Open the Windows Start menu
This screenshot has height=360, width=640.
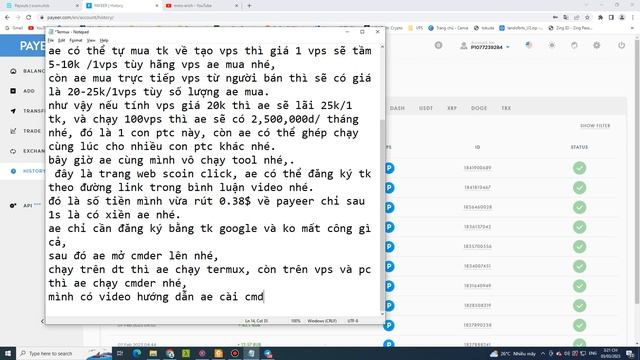point(8,353)
